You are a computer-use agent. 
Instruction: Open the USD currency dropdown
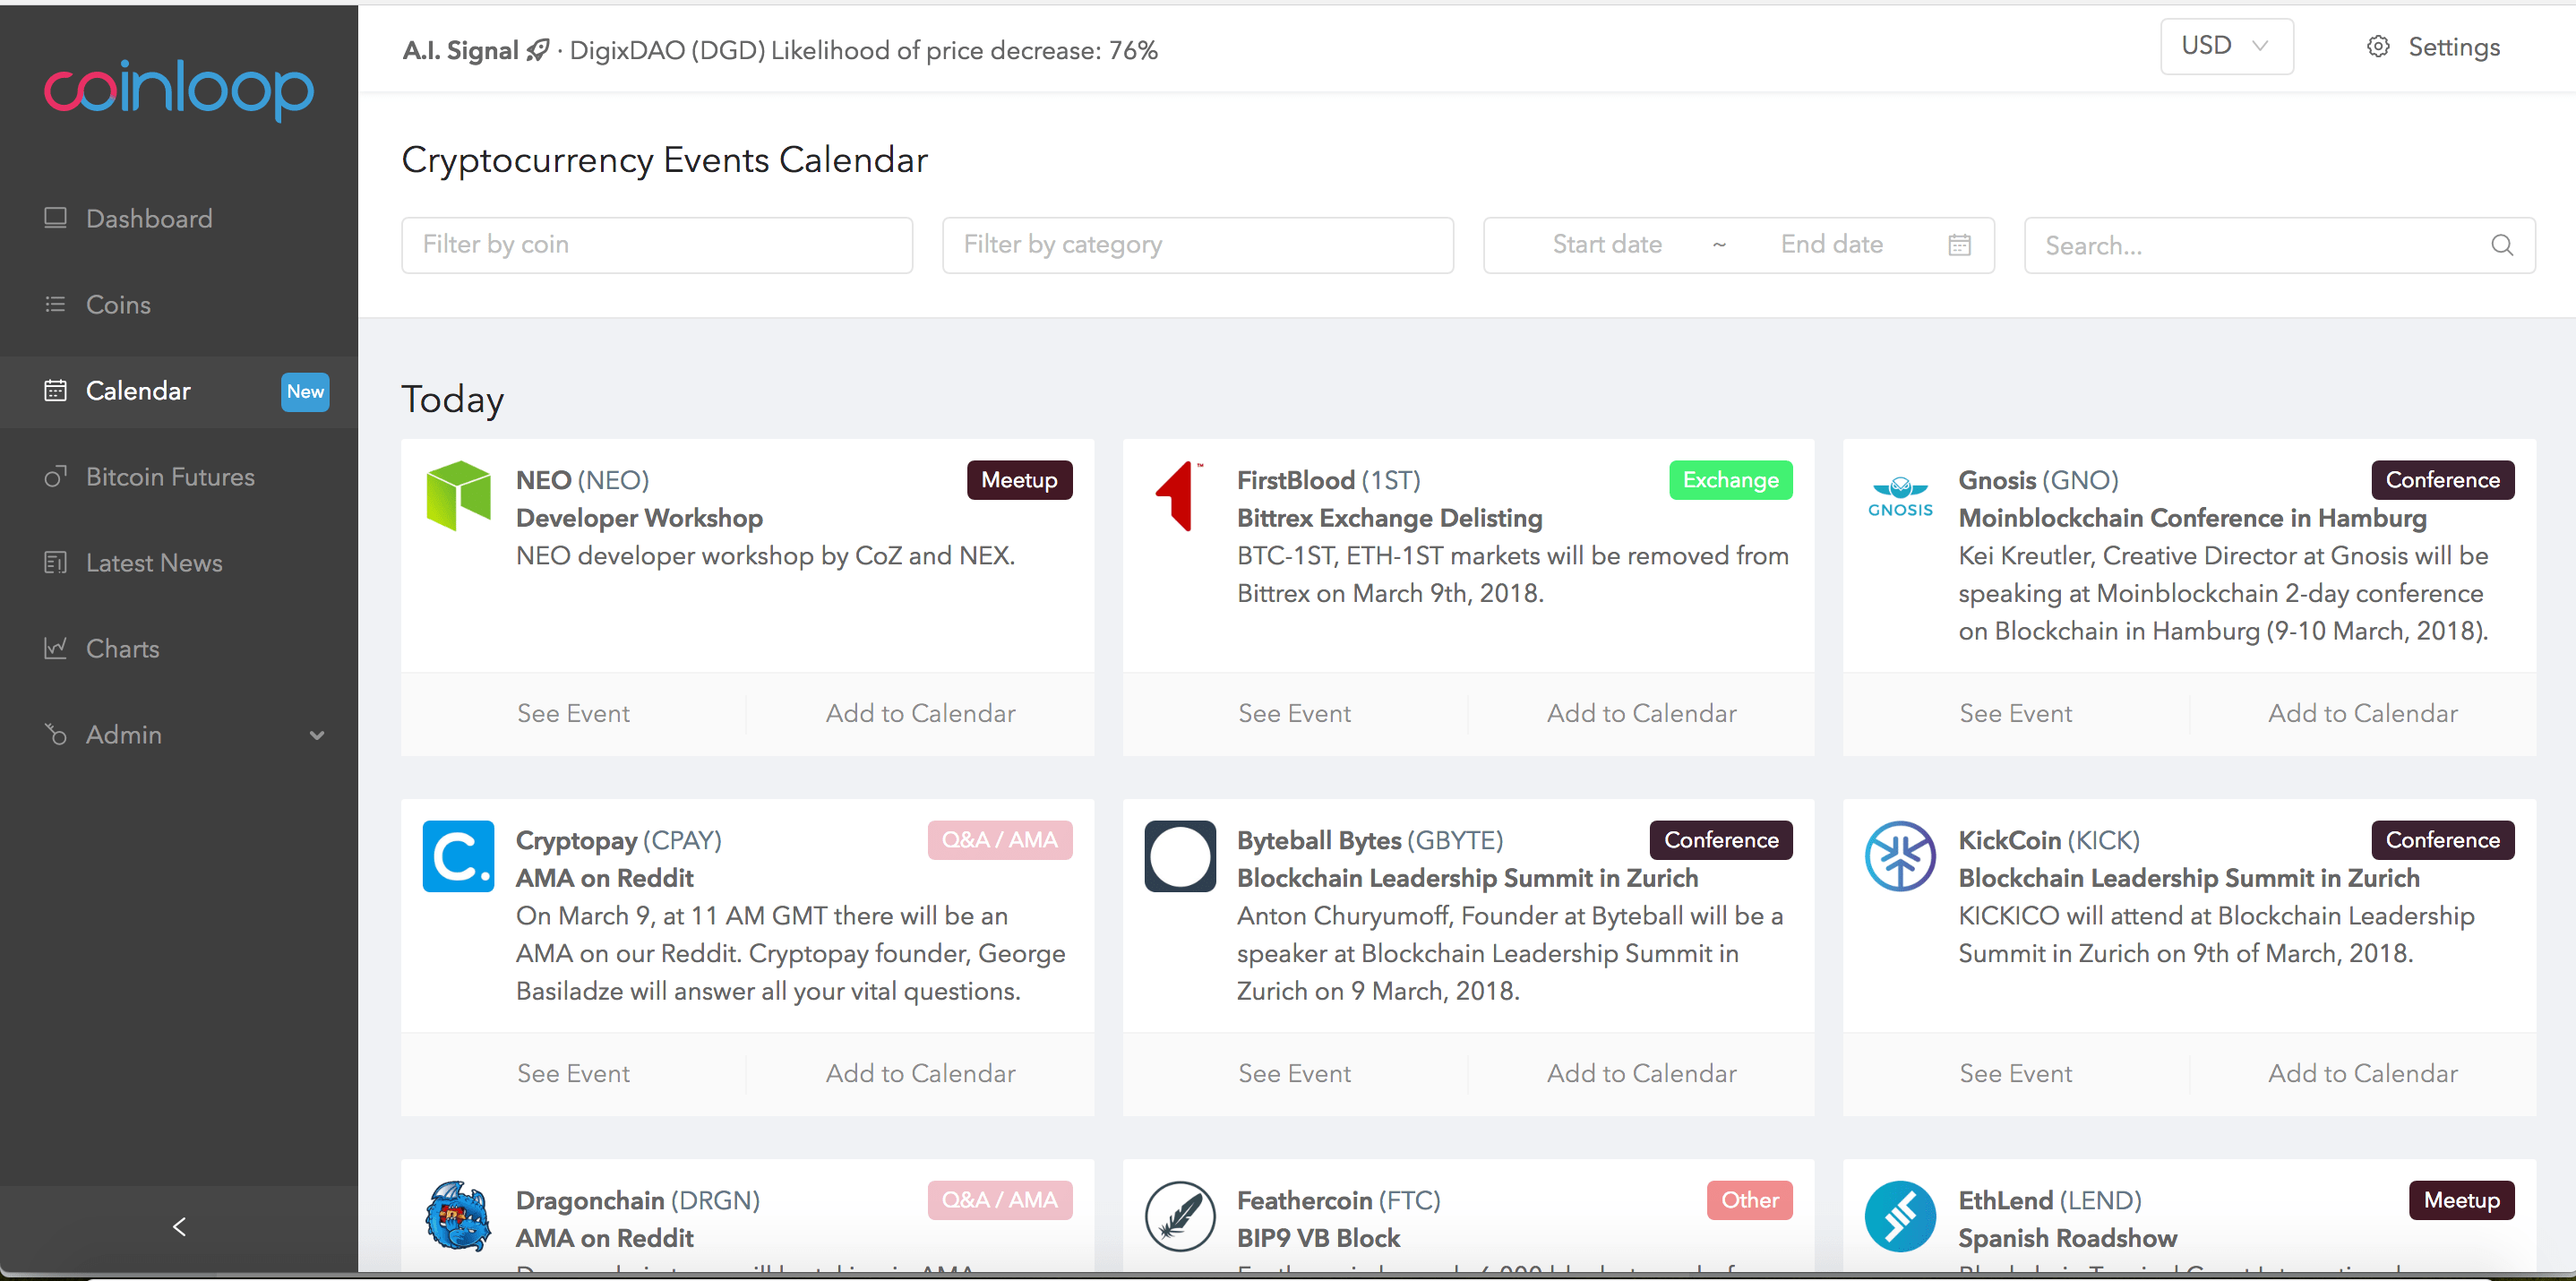[2225, 46]
